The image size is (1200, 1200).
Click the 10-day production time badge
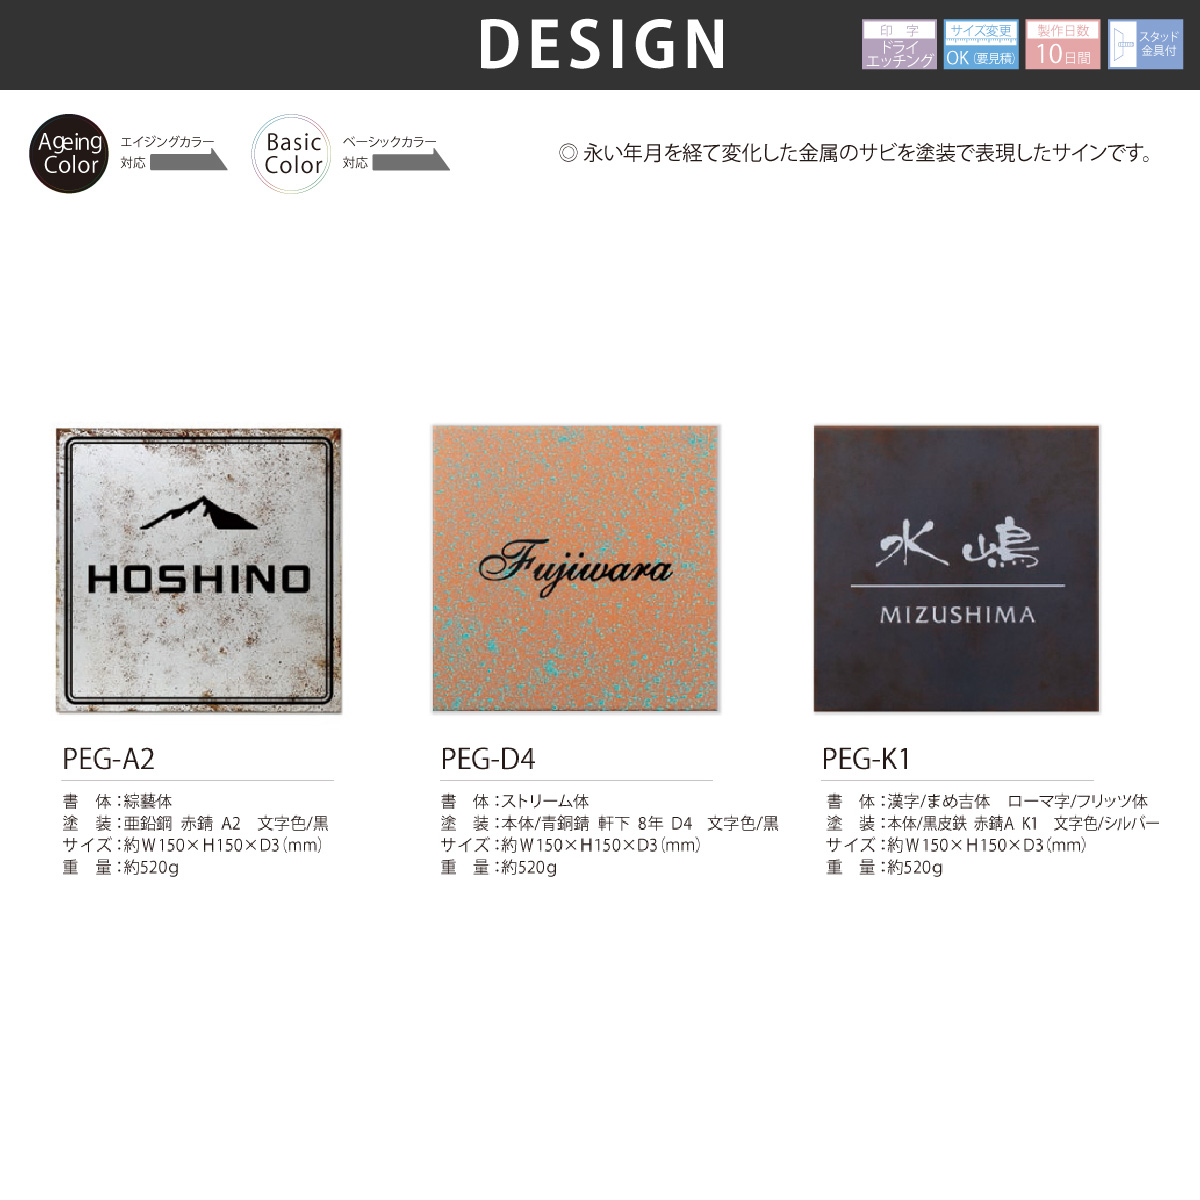[1062, 45]
